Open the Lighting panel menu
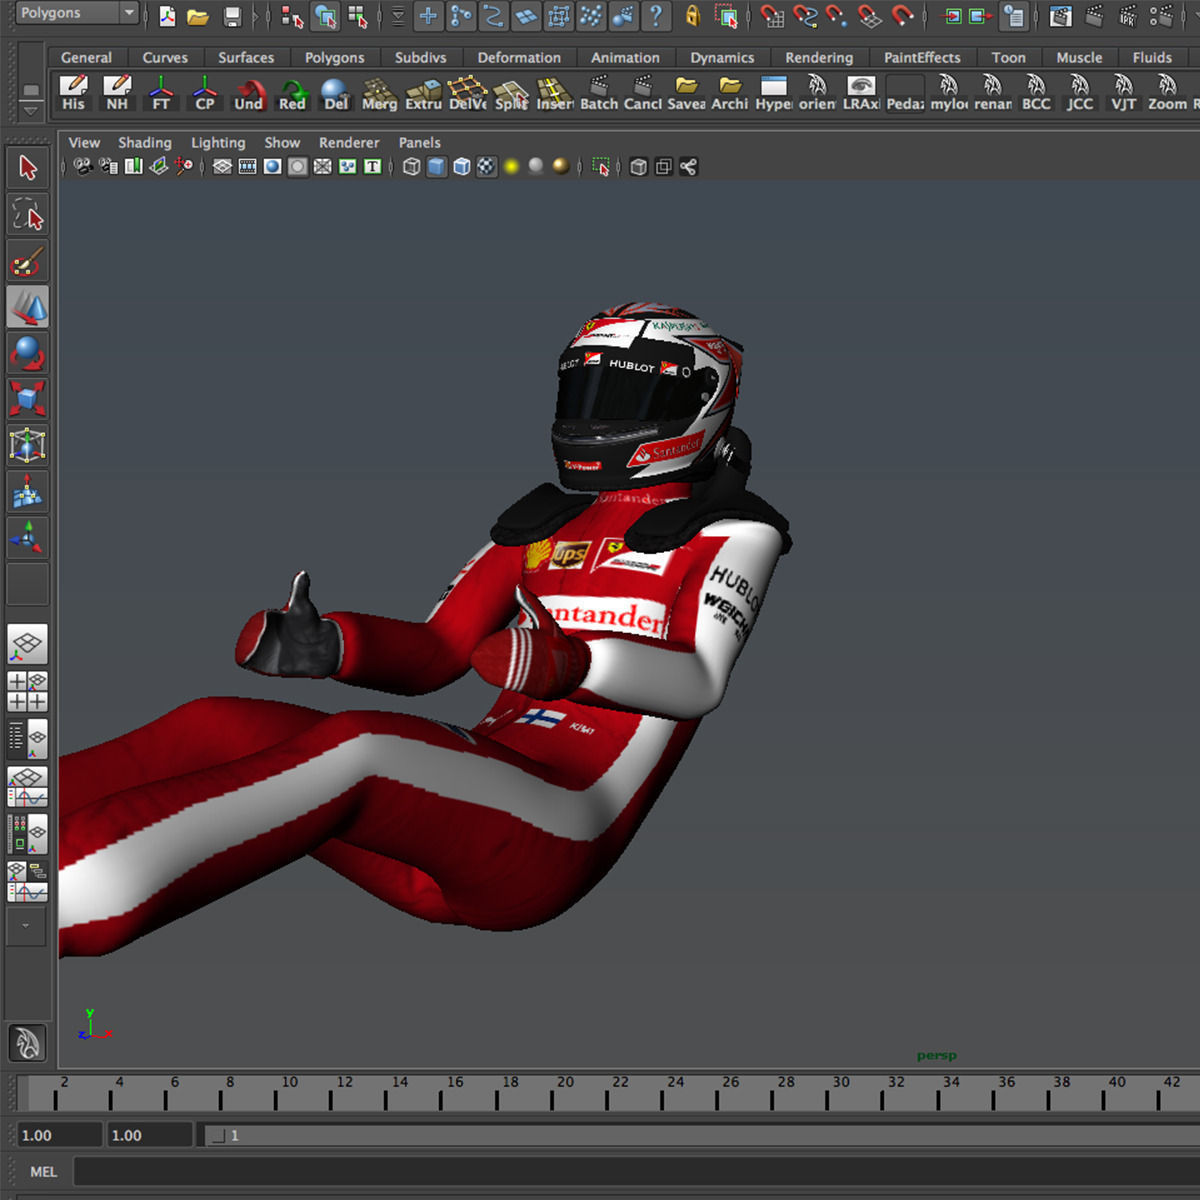This screenshot has height=1200, width=1200. coord(218,143)
